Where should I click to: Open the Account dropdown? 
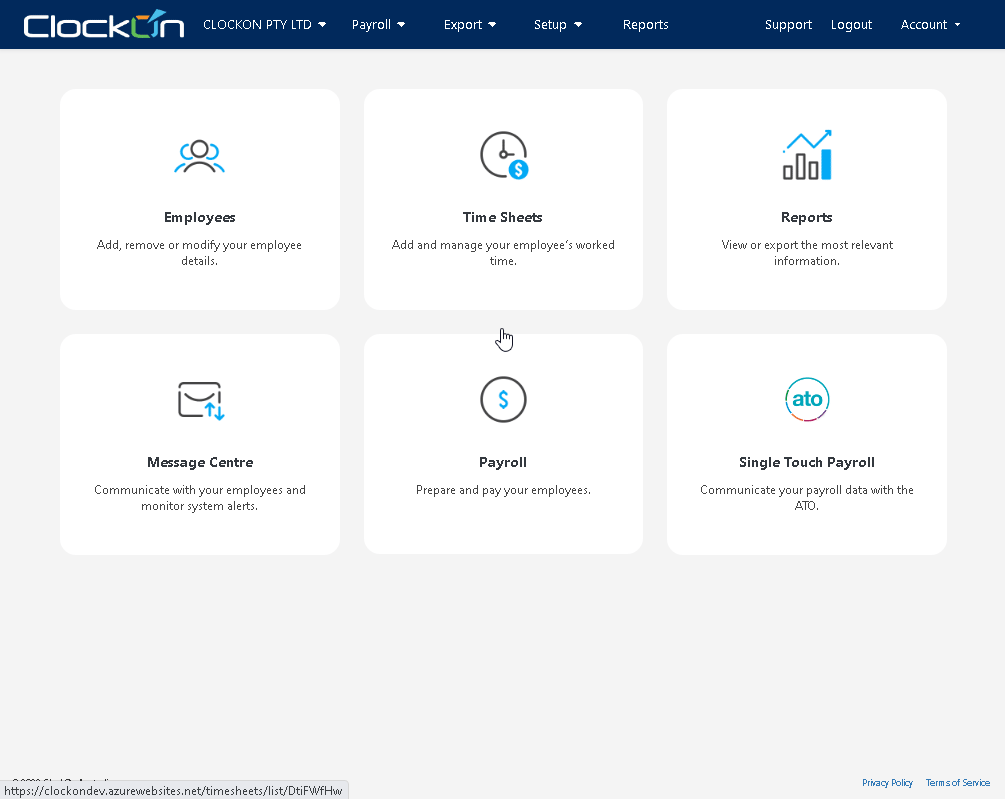point(930,24)
